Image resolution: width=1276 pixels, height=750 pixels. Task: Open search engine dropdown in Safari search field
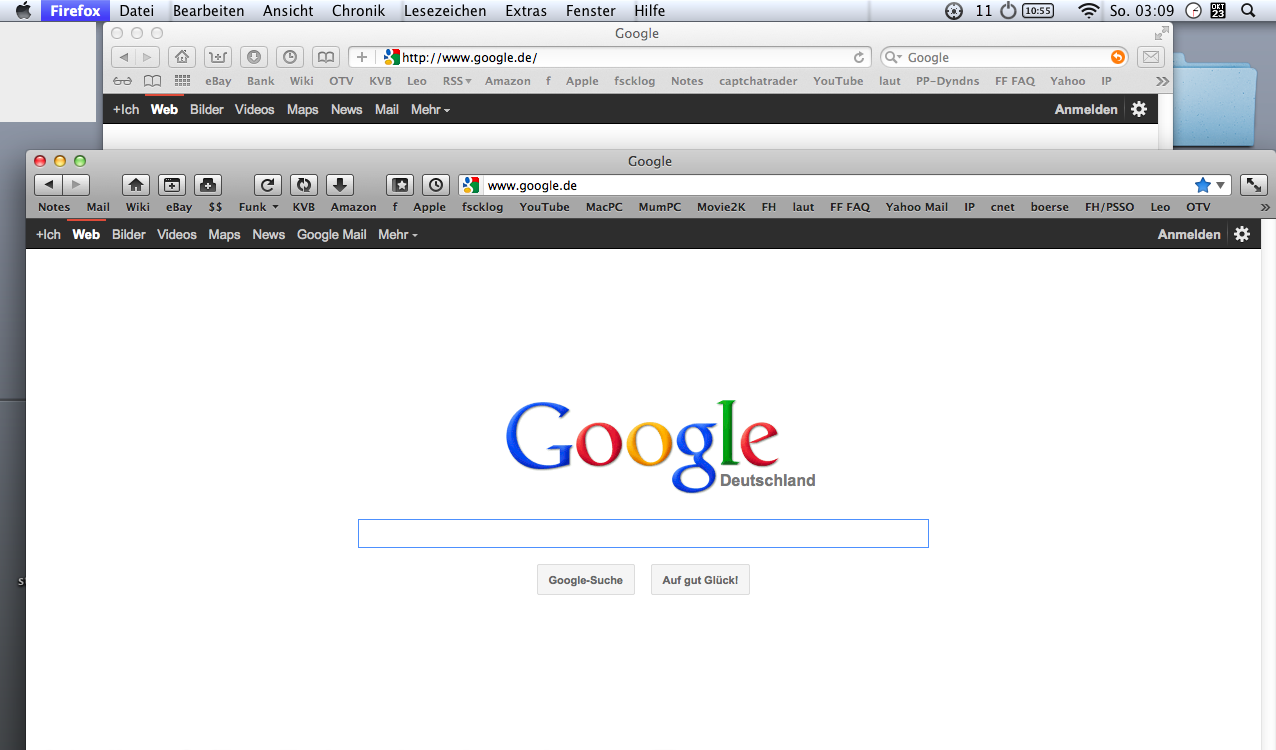coord(893,57)
